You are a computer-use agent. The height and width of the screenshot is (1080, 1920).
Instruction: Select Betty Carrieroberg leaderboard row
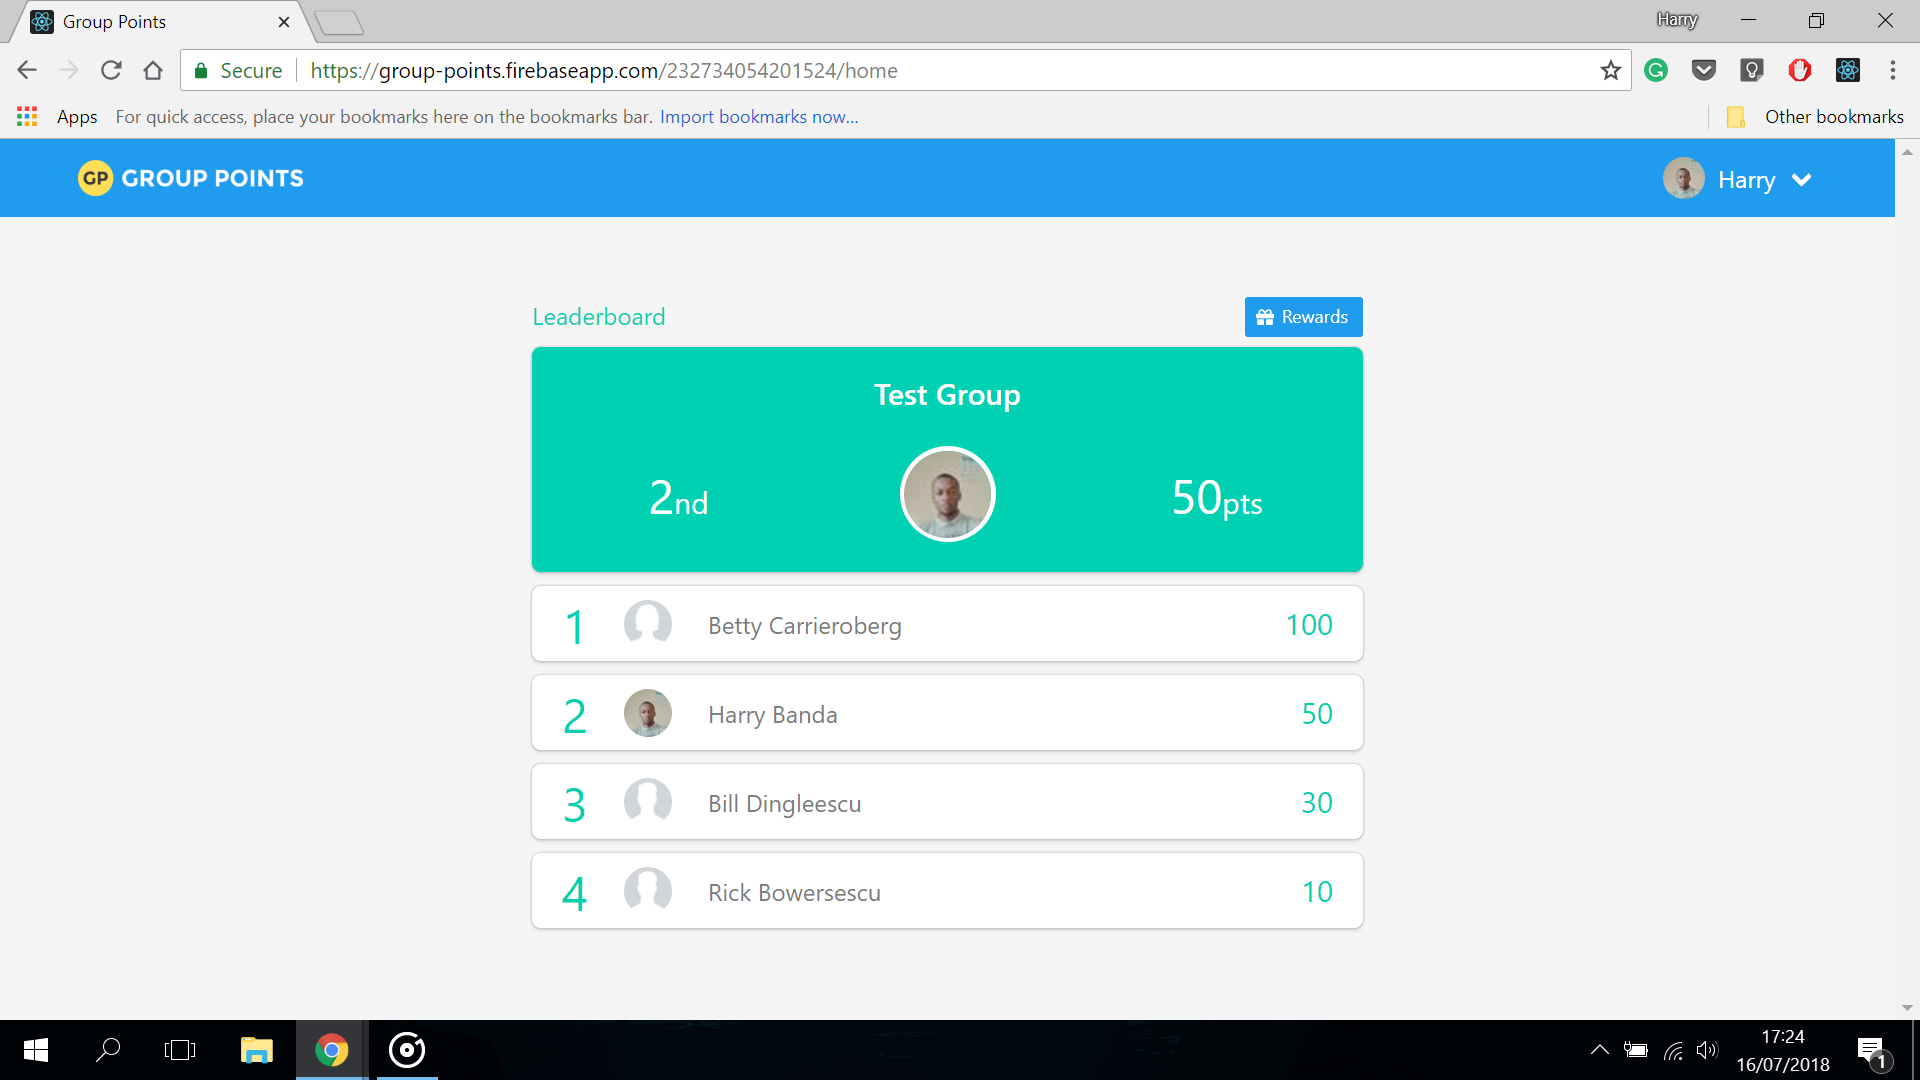[946, 624]
